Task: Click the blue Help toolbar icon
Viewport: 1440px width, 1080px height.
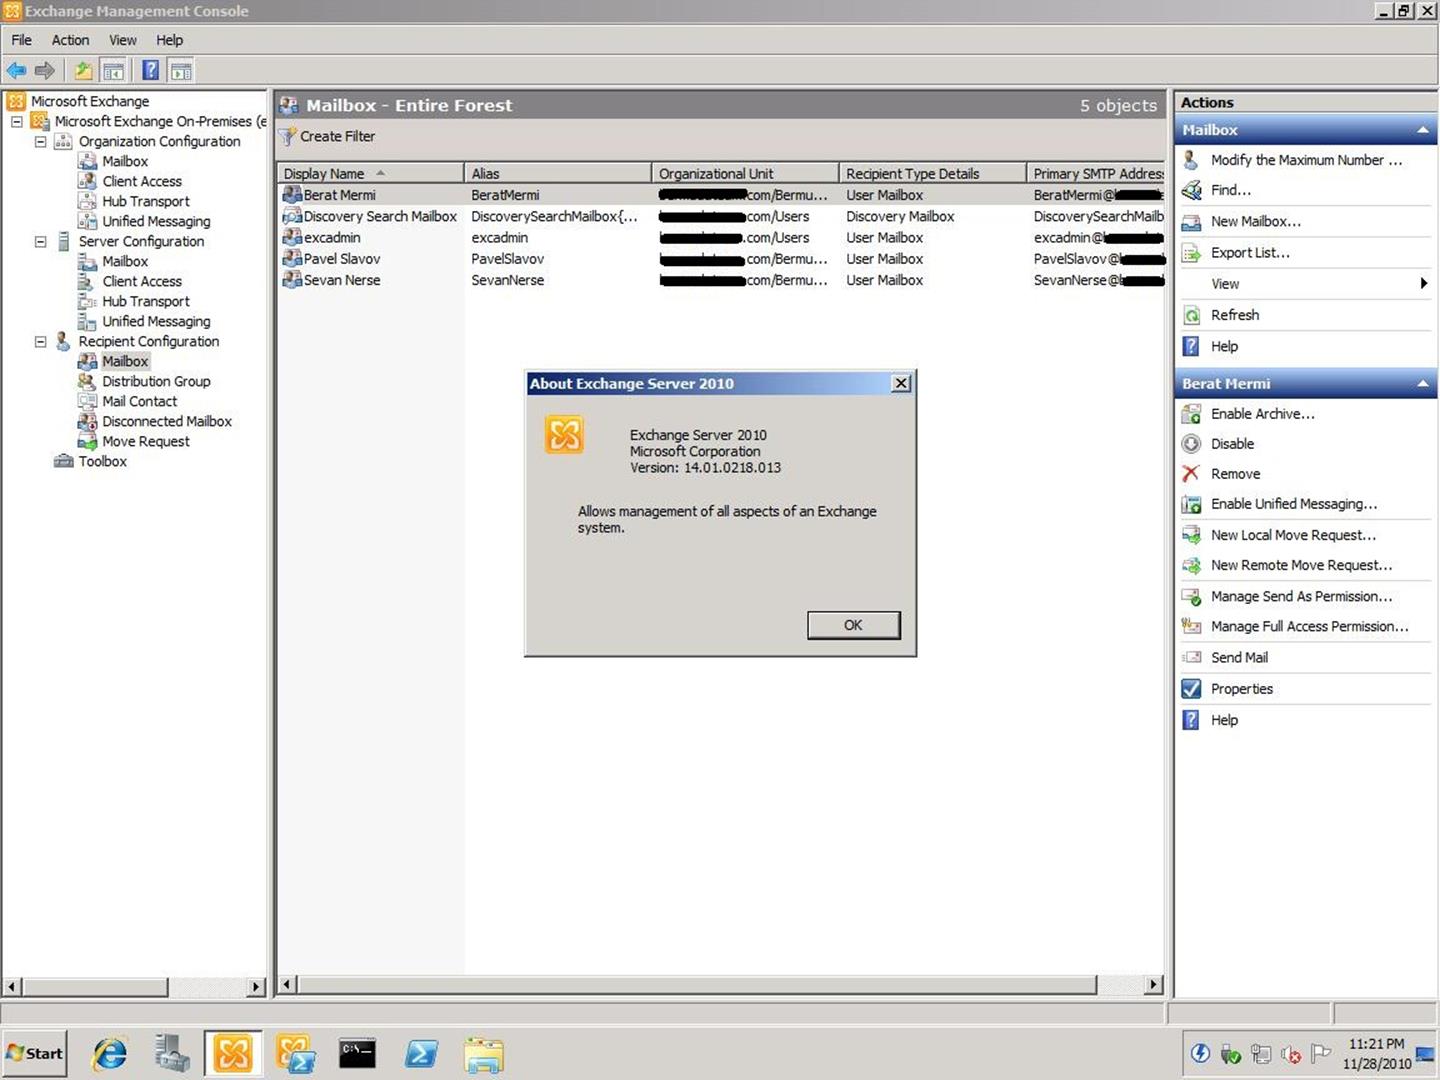Action: [150, 70]
